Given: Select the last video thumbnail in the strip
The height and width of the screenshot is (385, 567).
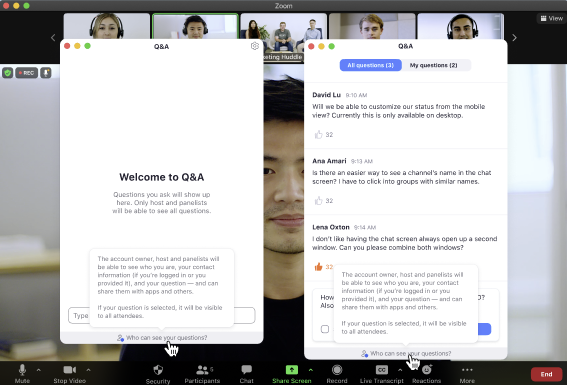Looking at the screenshot, I should point(461,26).
